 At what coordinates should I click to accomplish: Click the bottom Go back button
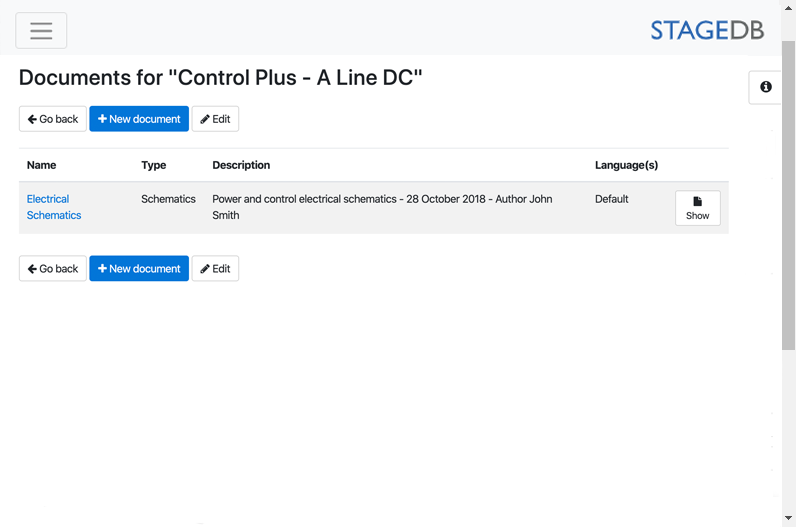click(53, 269)
